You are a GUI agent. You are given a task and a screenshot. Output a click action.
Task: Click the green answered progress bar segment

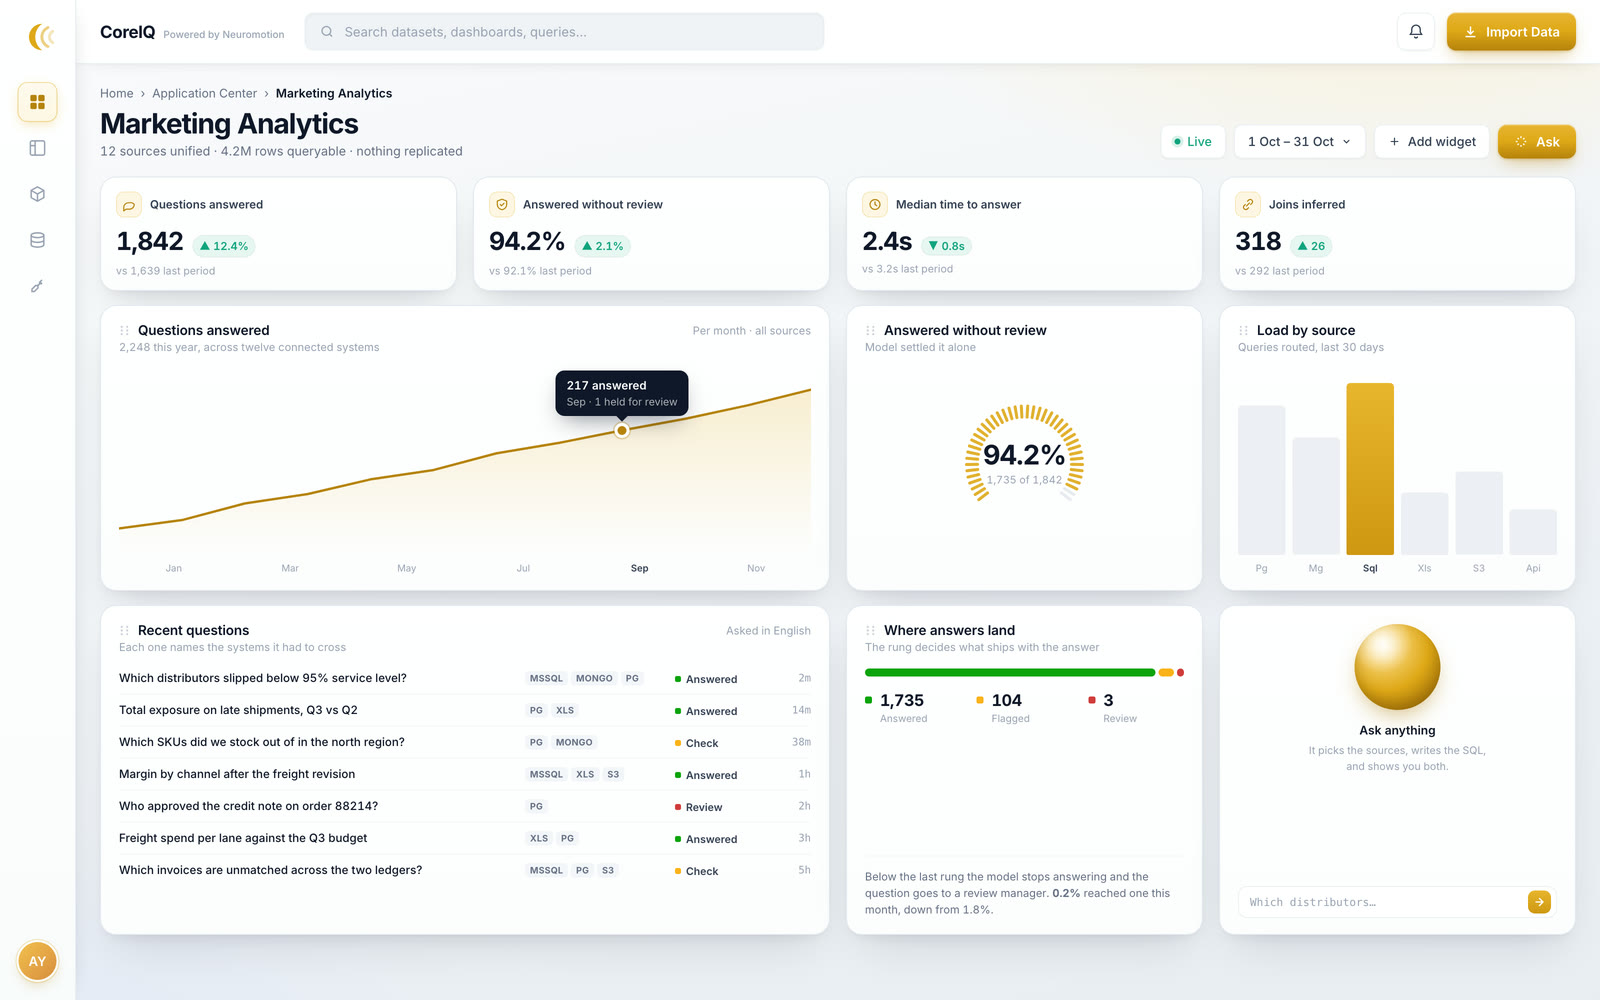point(1010,673)
